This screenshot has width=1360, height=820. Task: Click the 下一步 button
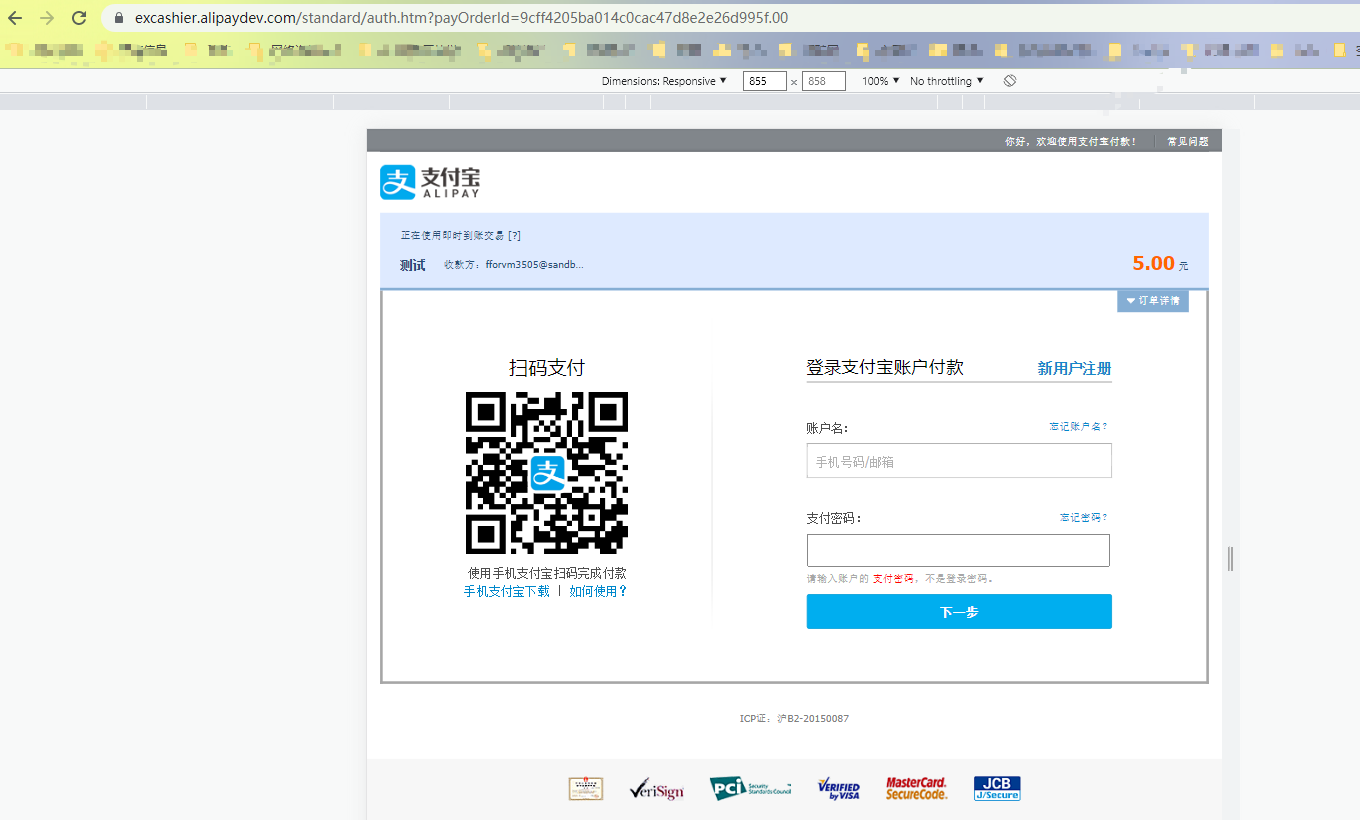coord(959,612)
